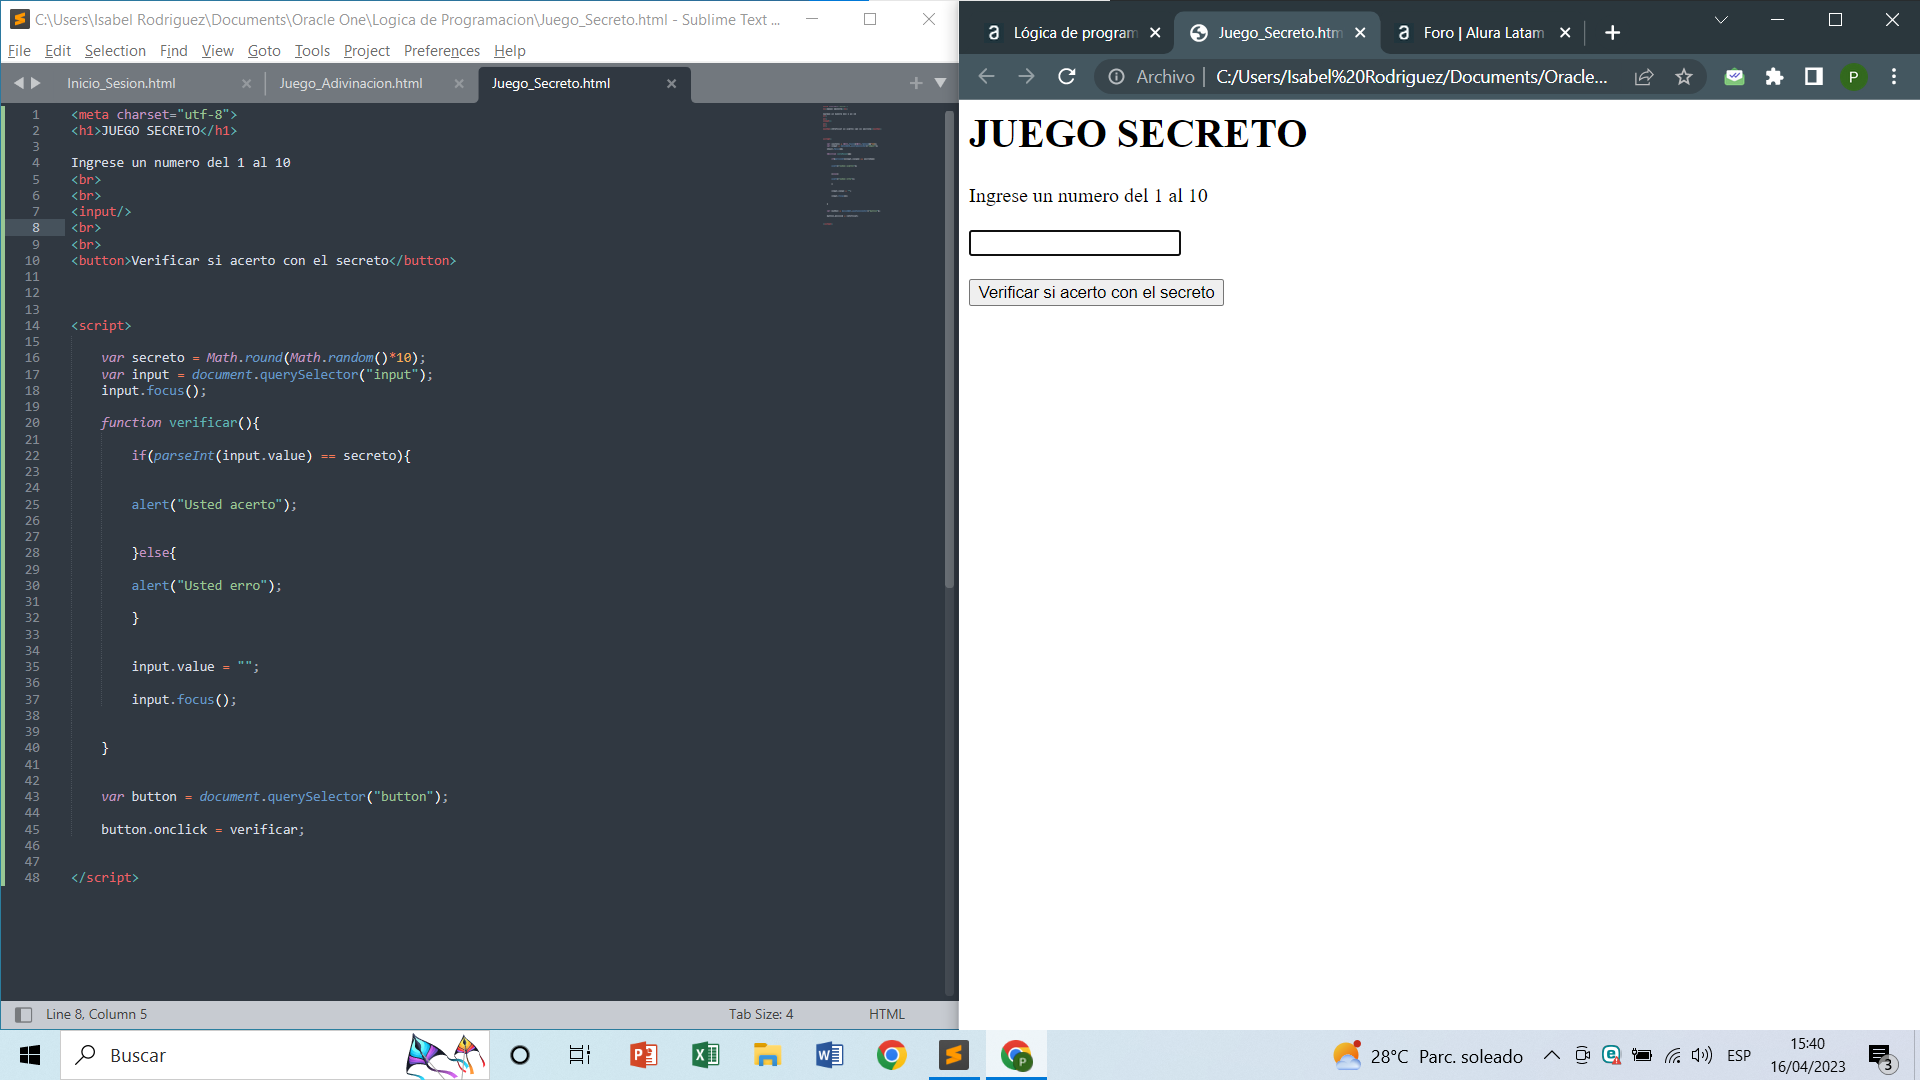Close the Inicio_Sesion.html tab
Viewport: 1920px width, 1080px height.
246,84
